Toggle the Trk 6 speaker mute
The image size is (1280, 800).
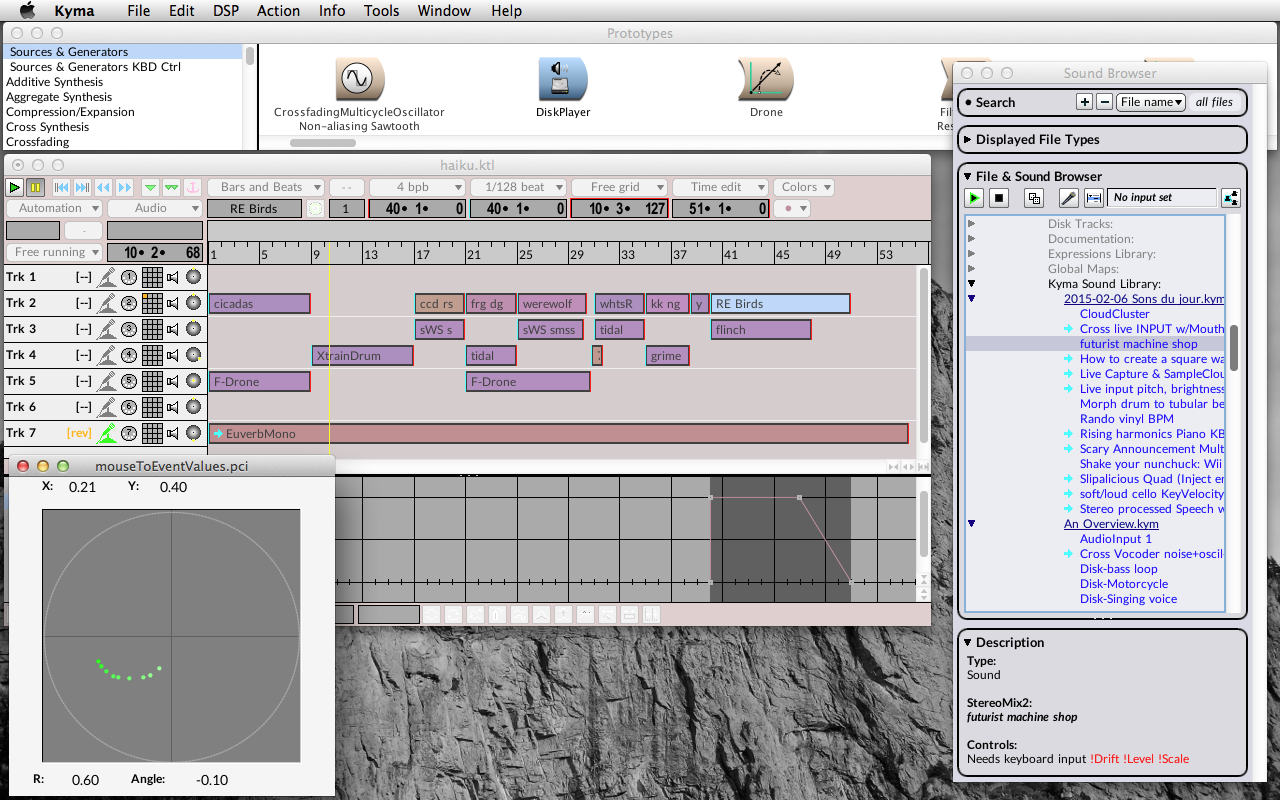(x=173, y=407)
